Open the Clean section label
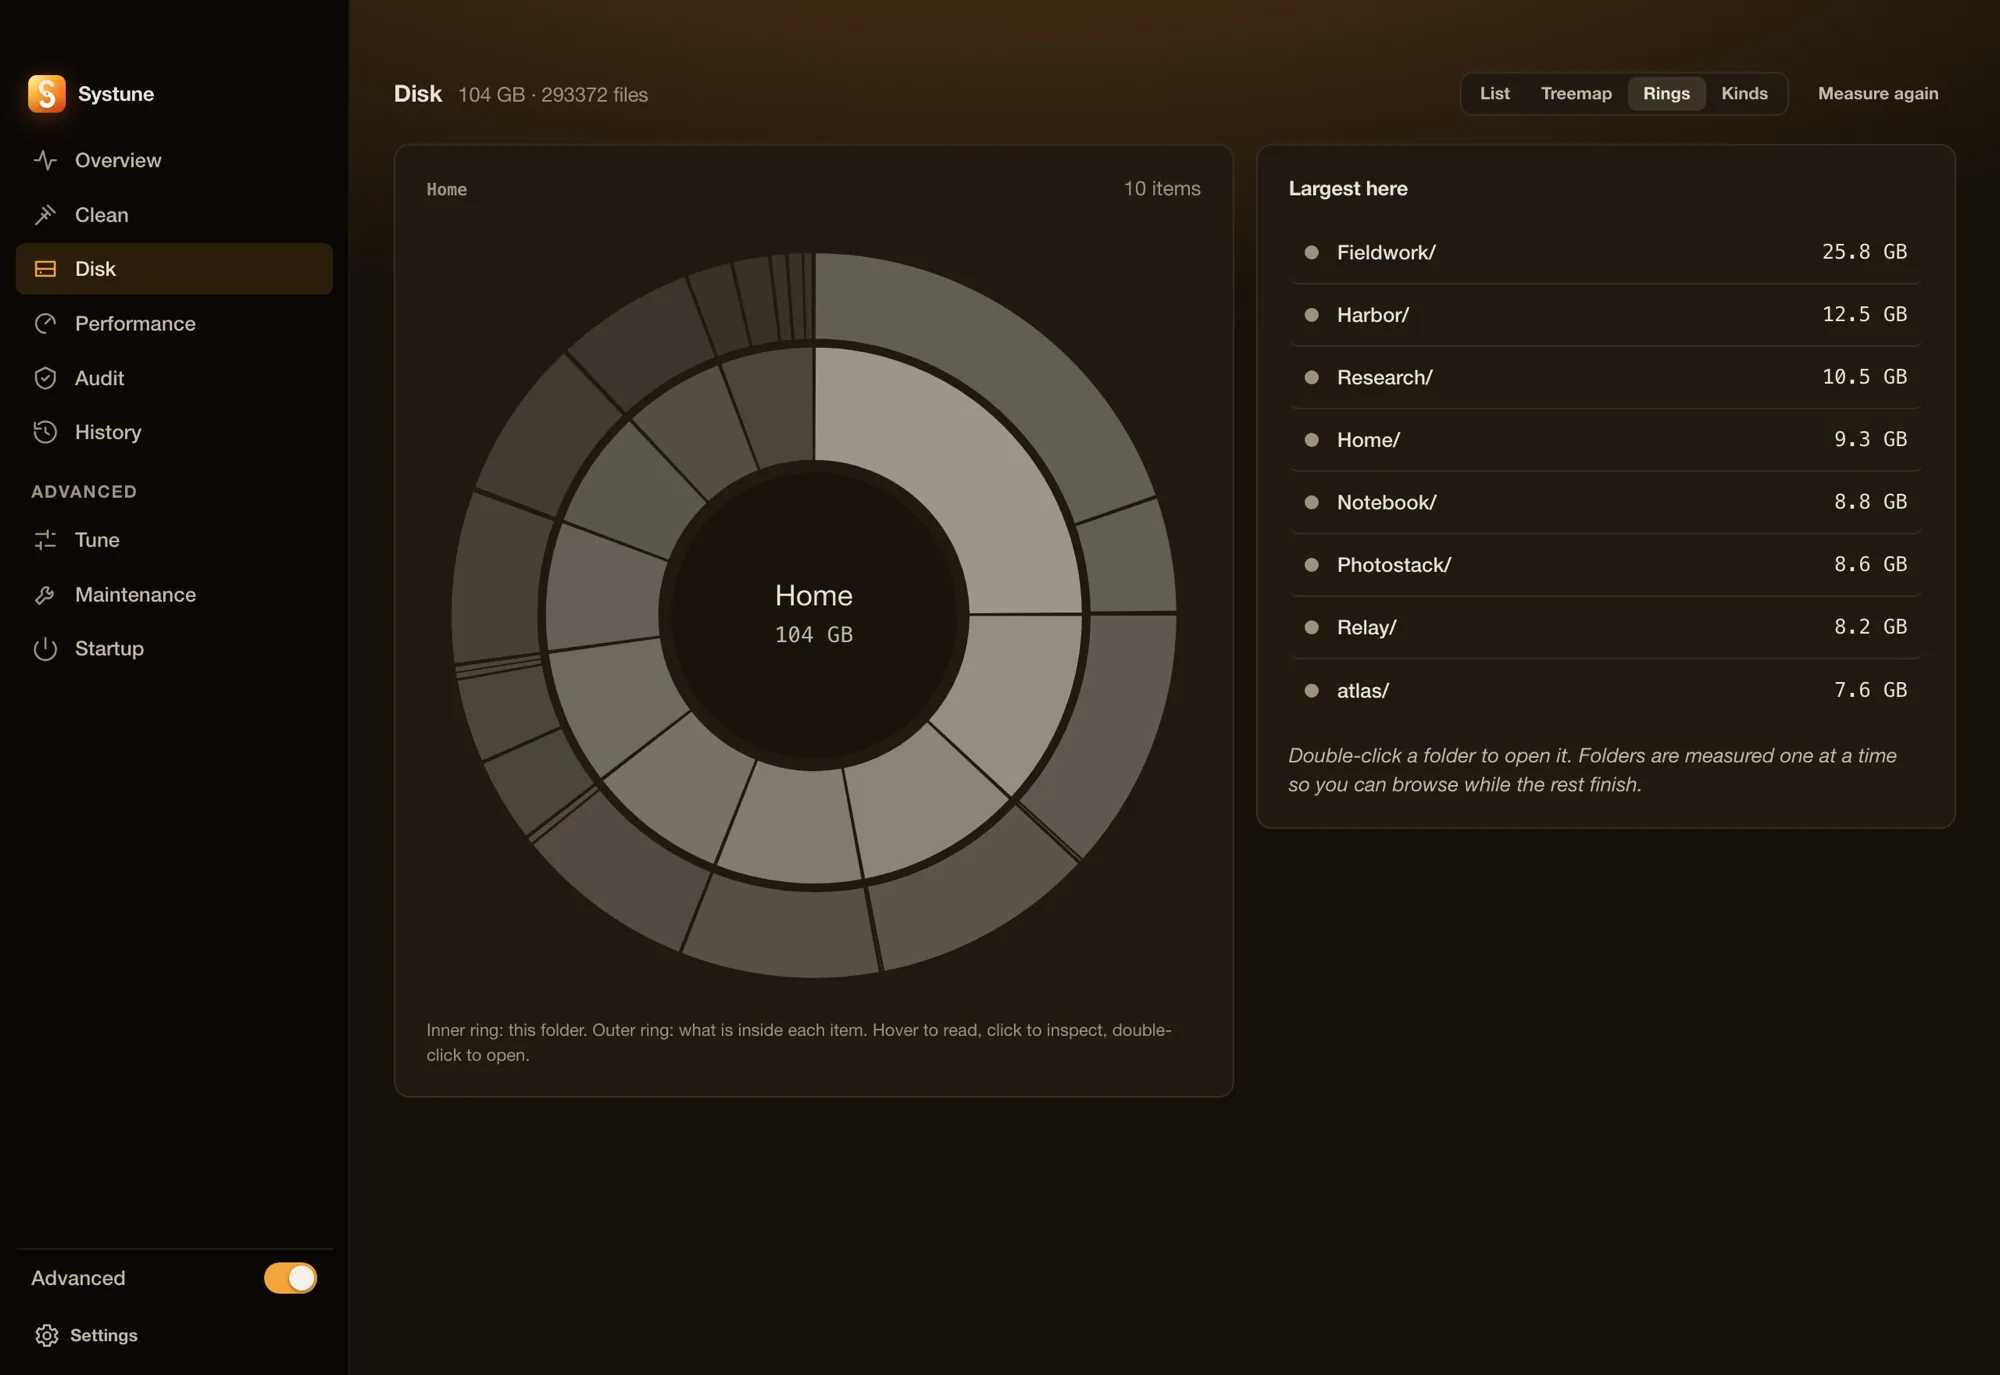This screenshot has height=1375, width=2000. [101, 215]
